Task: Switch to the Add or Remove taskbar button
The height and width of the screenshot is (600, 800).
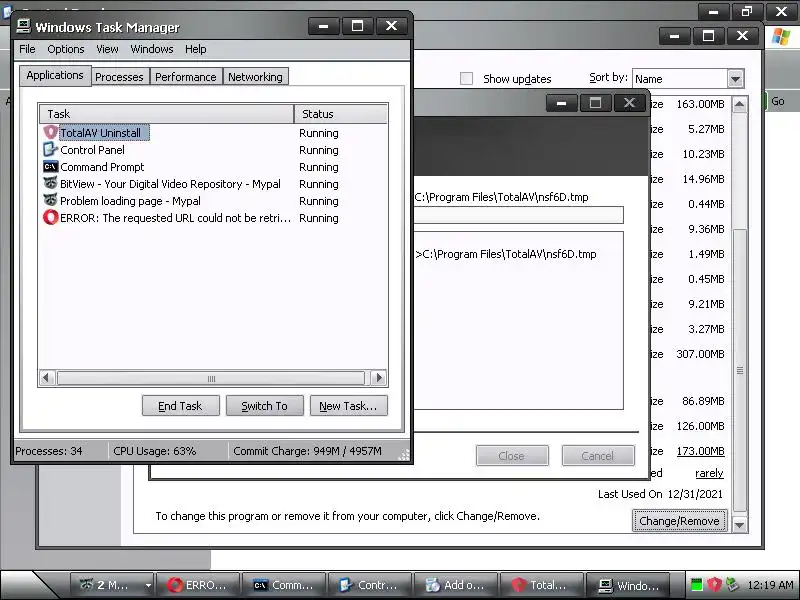Action: tap(456, 585)
